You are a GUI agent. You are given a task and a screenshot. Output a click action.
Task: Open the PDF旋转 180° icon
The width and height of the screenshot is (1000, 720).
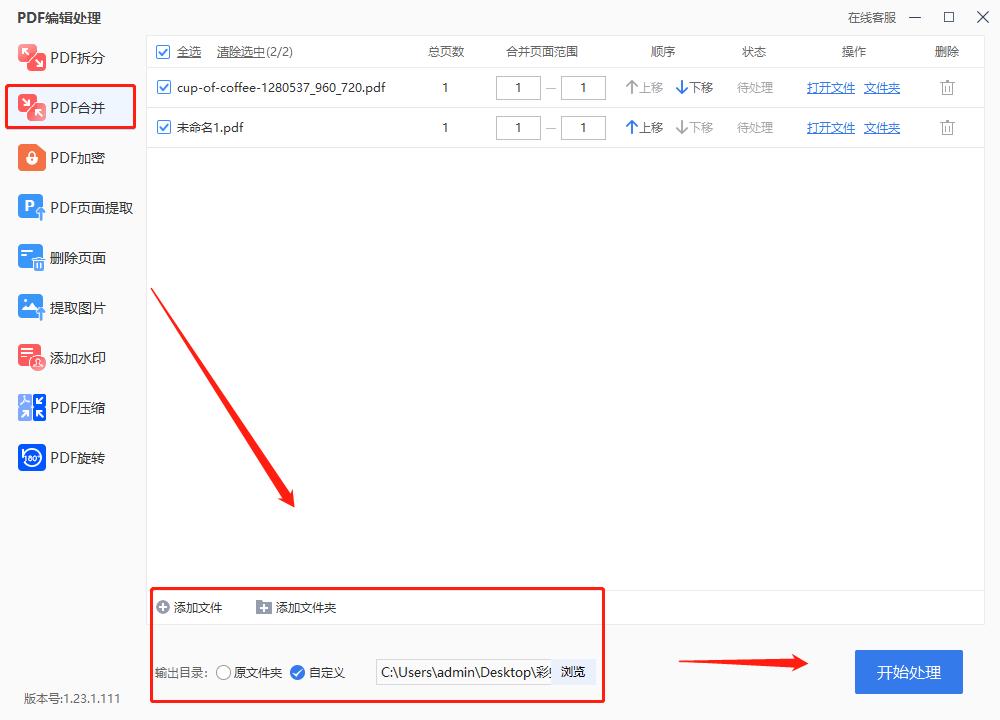click(31, 457)
